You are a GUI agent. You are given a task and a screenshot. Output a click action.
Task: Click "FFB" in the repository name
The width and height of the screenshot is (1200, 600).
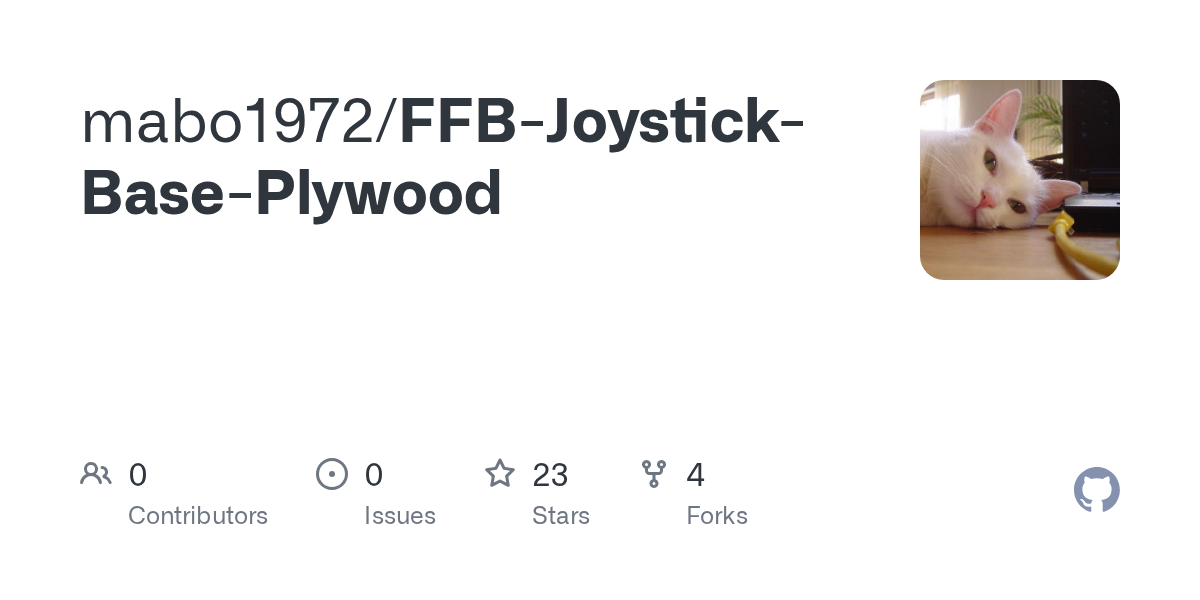point(459,123)
